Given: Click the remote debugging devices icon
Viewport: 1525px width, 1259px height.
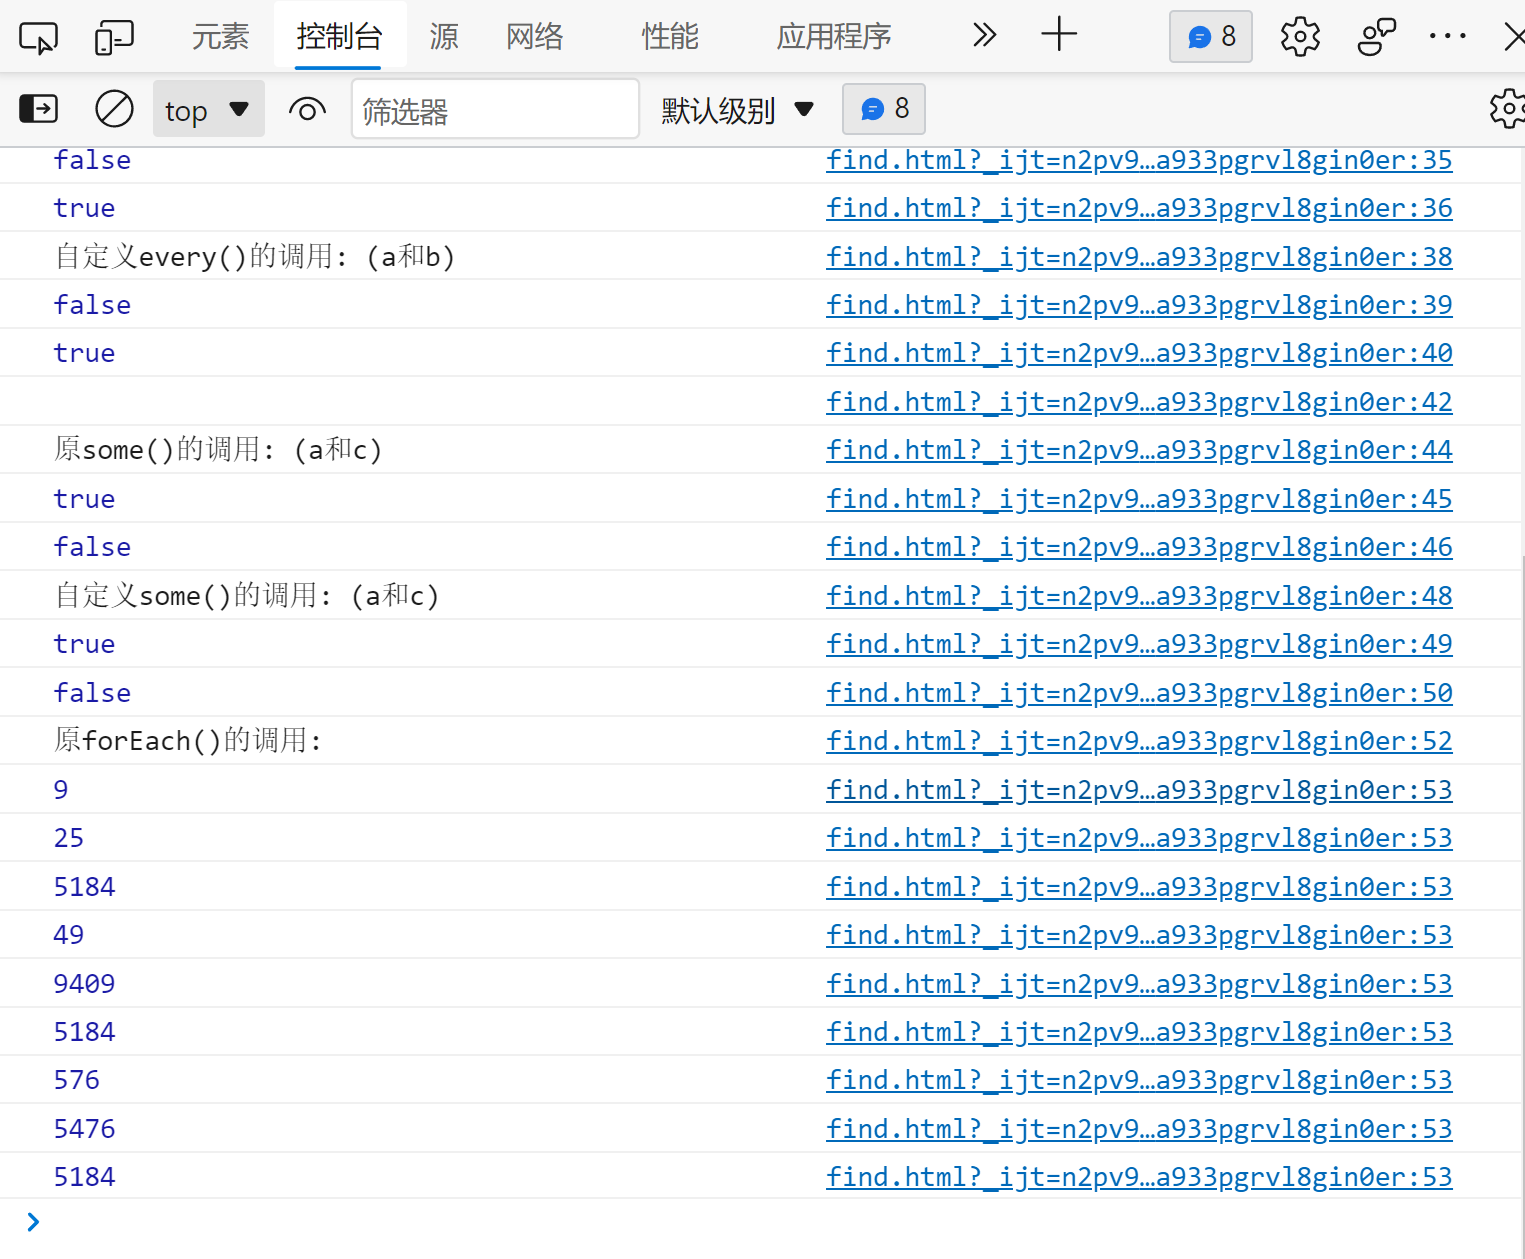Looking at the screenshot, I should [1376, 36].
